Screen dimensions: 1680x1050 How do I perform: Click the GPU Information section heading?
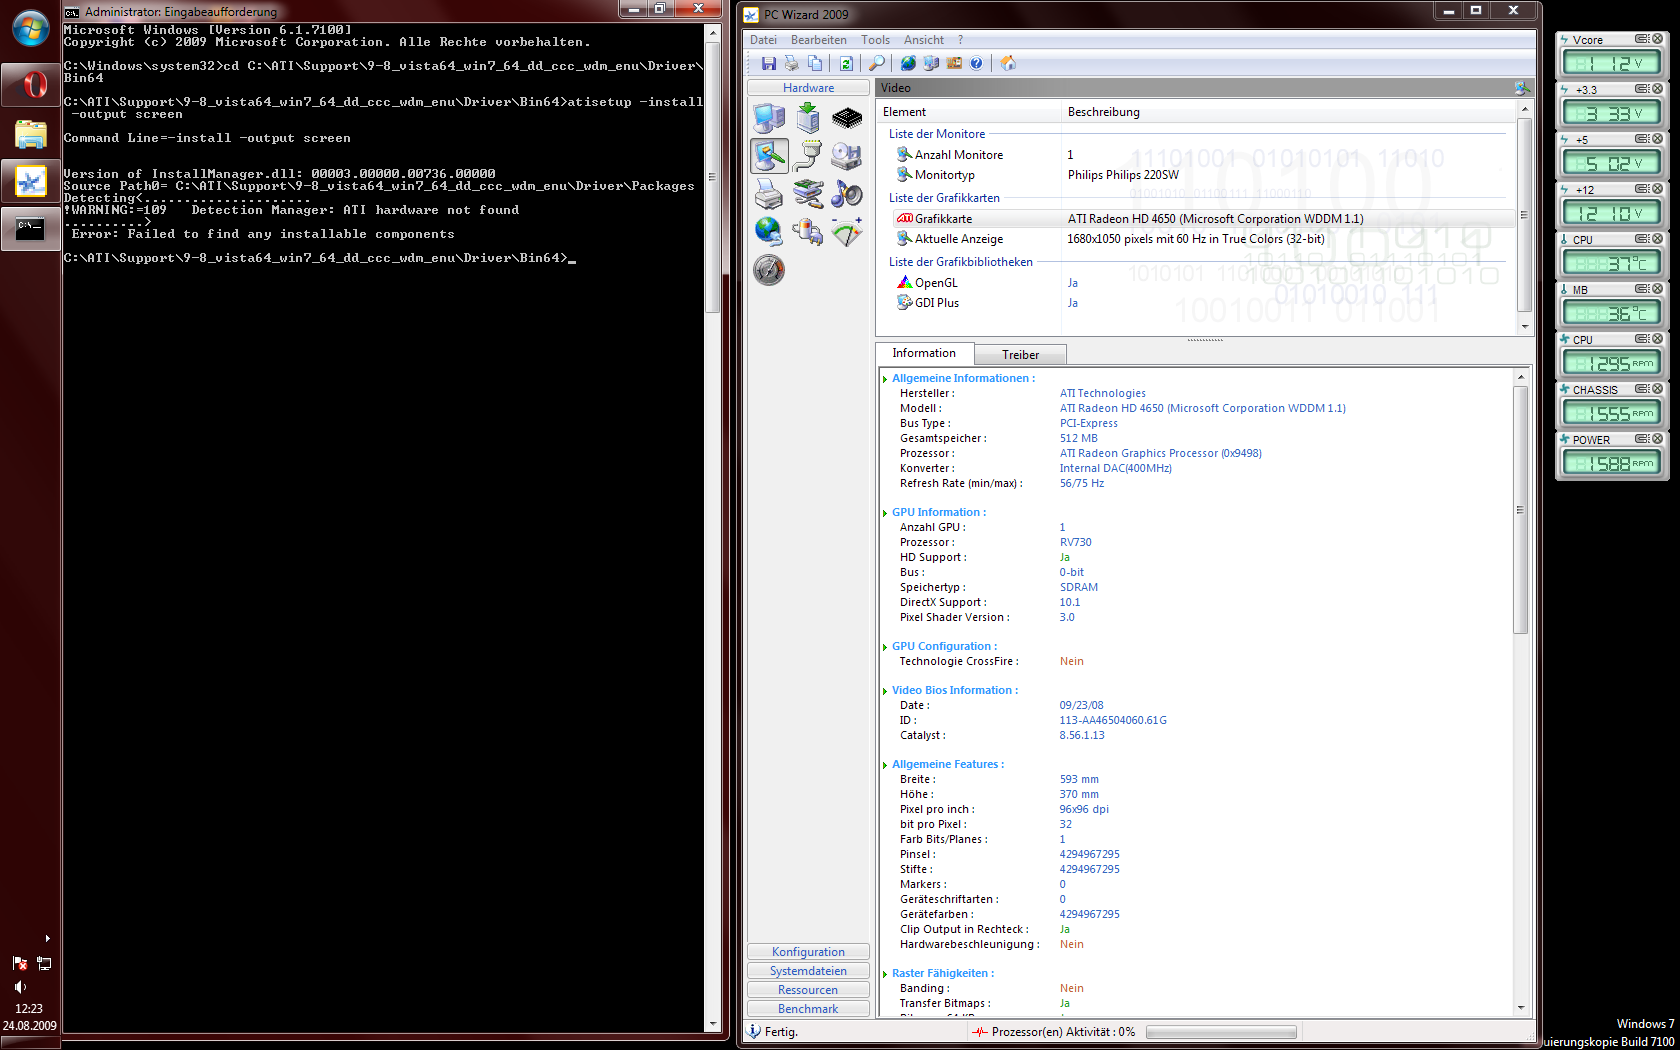point(938,512)
